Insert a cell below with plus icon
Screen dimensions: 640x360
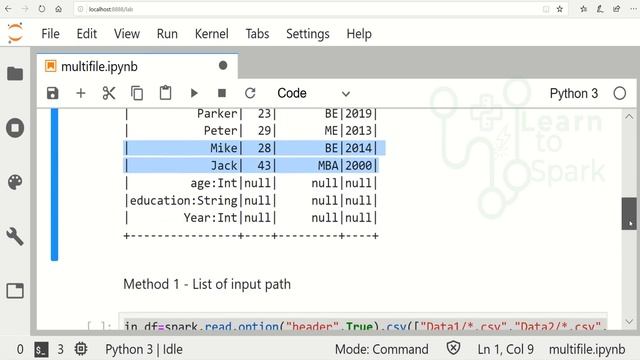click(81, 93)
